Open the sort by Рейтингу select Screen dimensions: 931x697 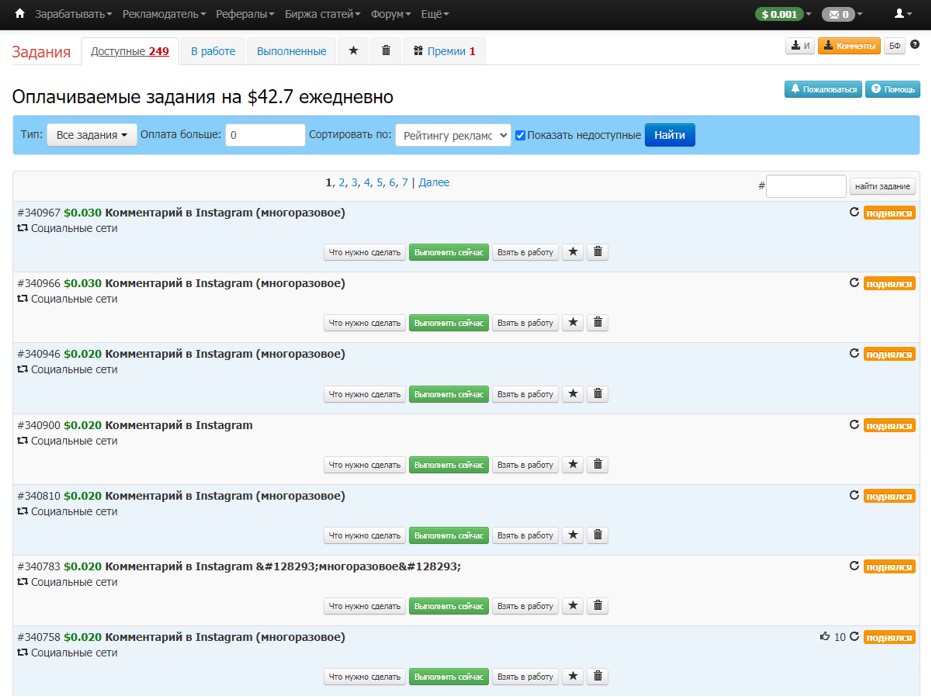[453, 135]
